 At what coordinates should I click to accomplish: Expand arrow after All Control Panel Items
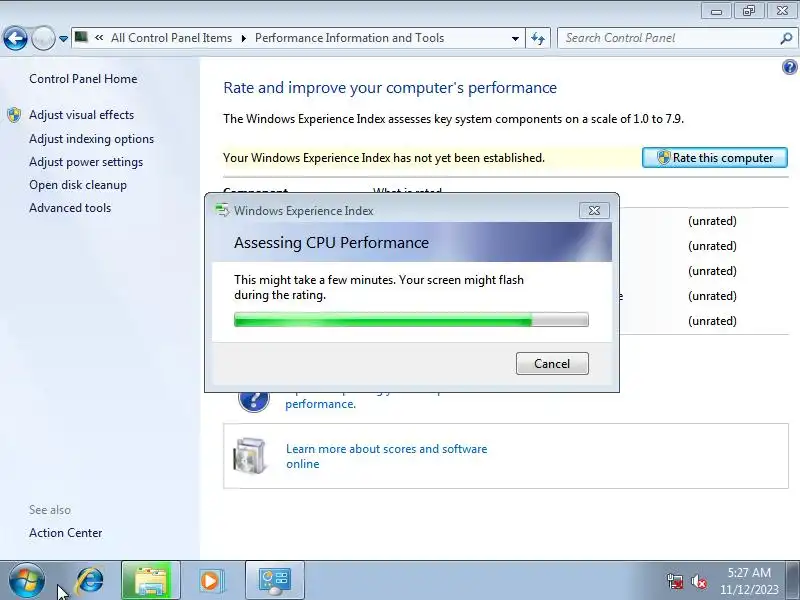point(244,38)
